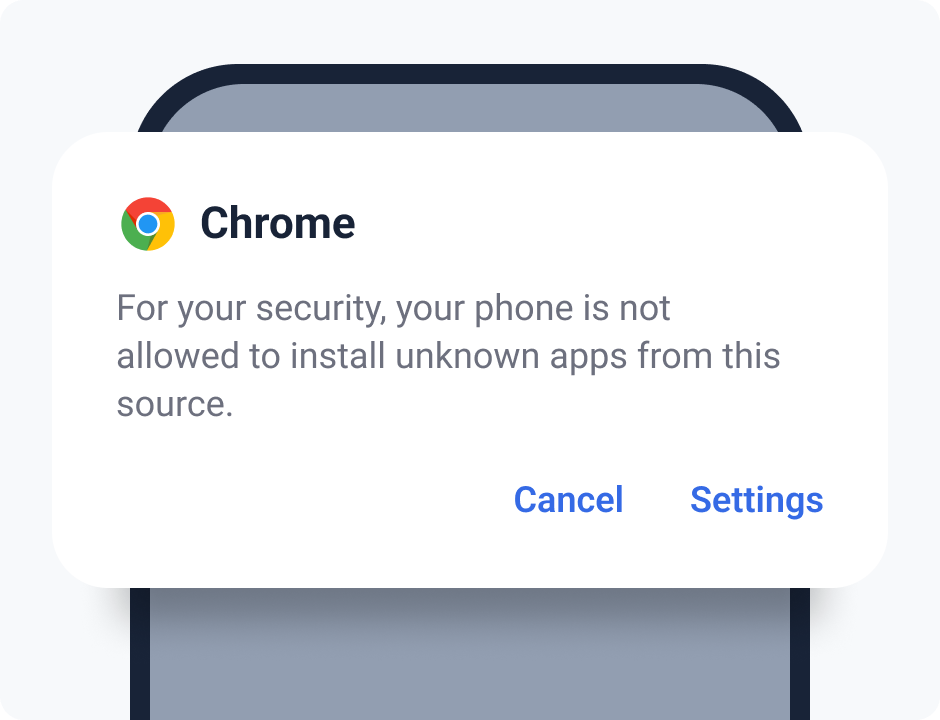Click the word "source." on the last line
Image resolution: width=940 pixels, height=720 pixels.
(175, 405)
